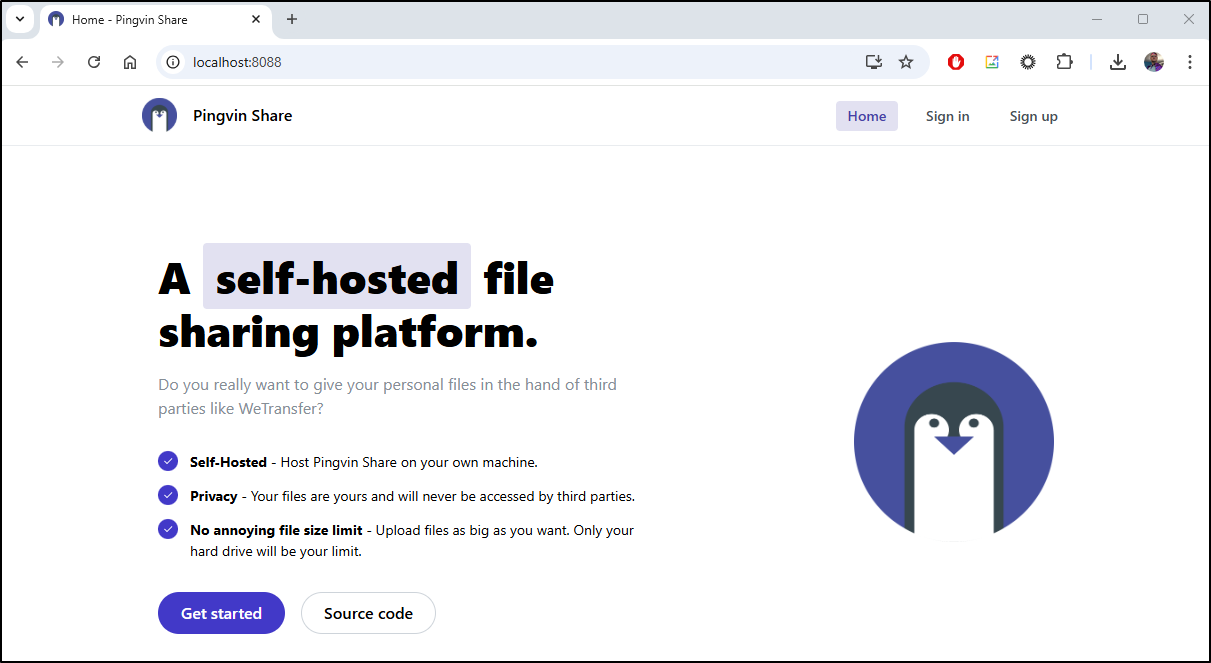The height and width of the screenshot is (663, 1211).
Task: Click the Pingvin Share penguin logo in header
Action: [x=160, y=116]
